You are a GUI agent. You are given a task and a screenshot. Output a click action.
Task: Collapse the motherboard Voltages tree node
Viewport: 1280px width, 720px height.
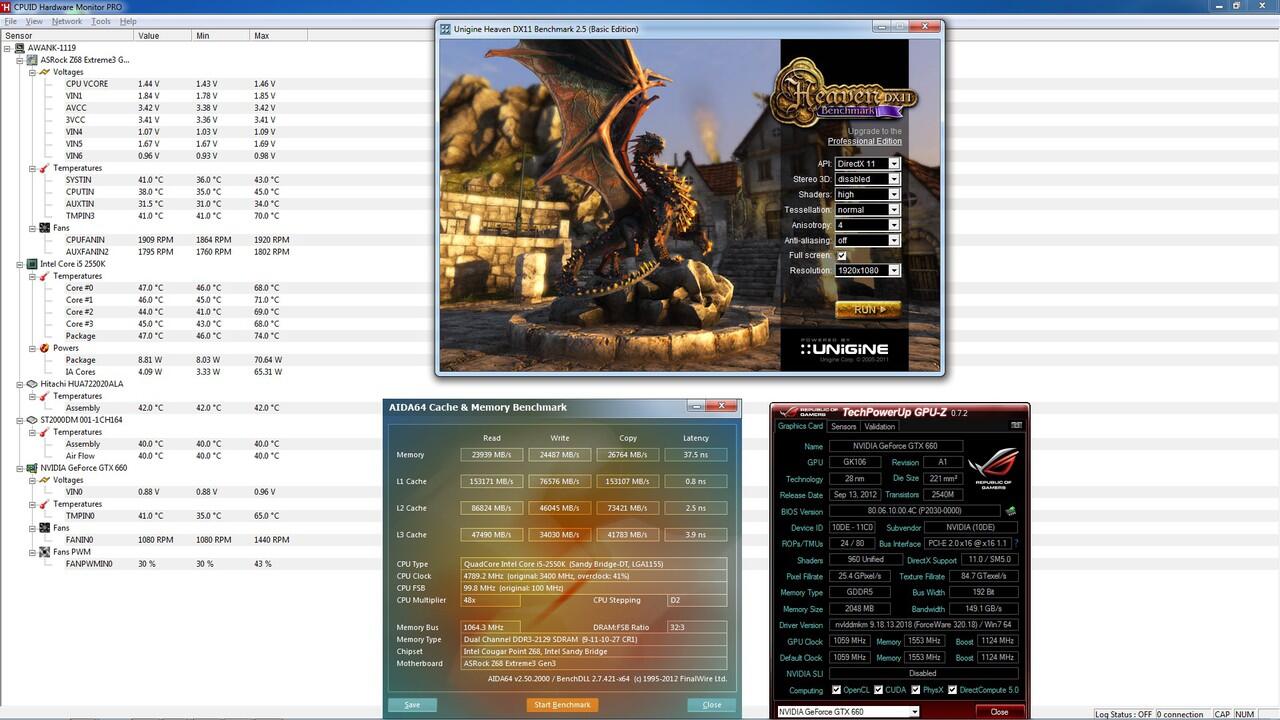point(31,72)
